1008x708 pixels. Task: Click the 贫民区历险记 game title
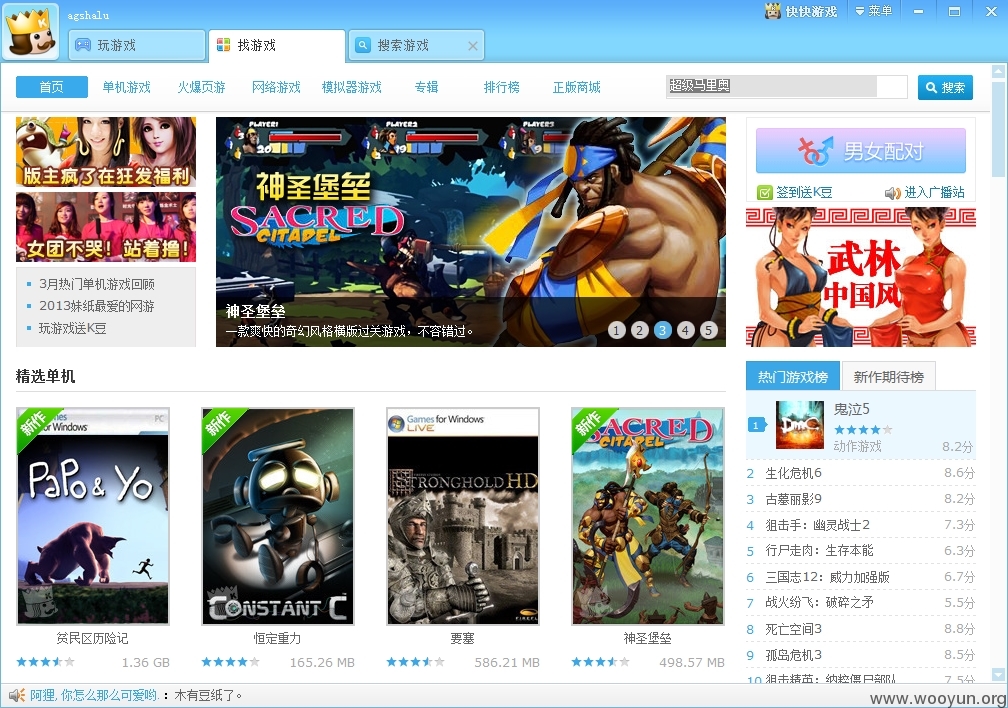pyautogui.click(x=93, y=638)
